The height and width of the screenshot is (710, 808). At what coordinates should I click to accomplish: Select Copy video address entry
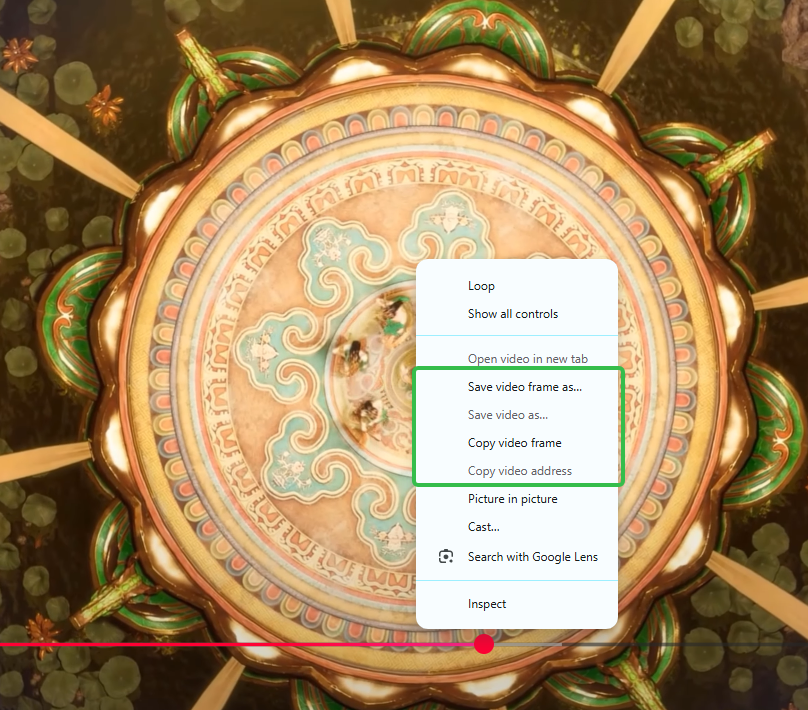click(x=517, y=470)
